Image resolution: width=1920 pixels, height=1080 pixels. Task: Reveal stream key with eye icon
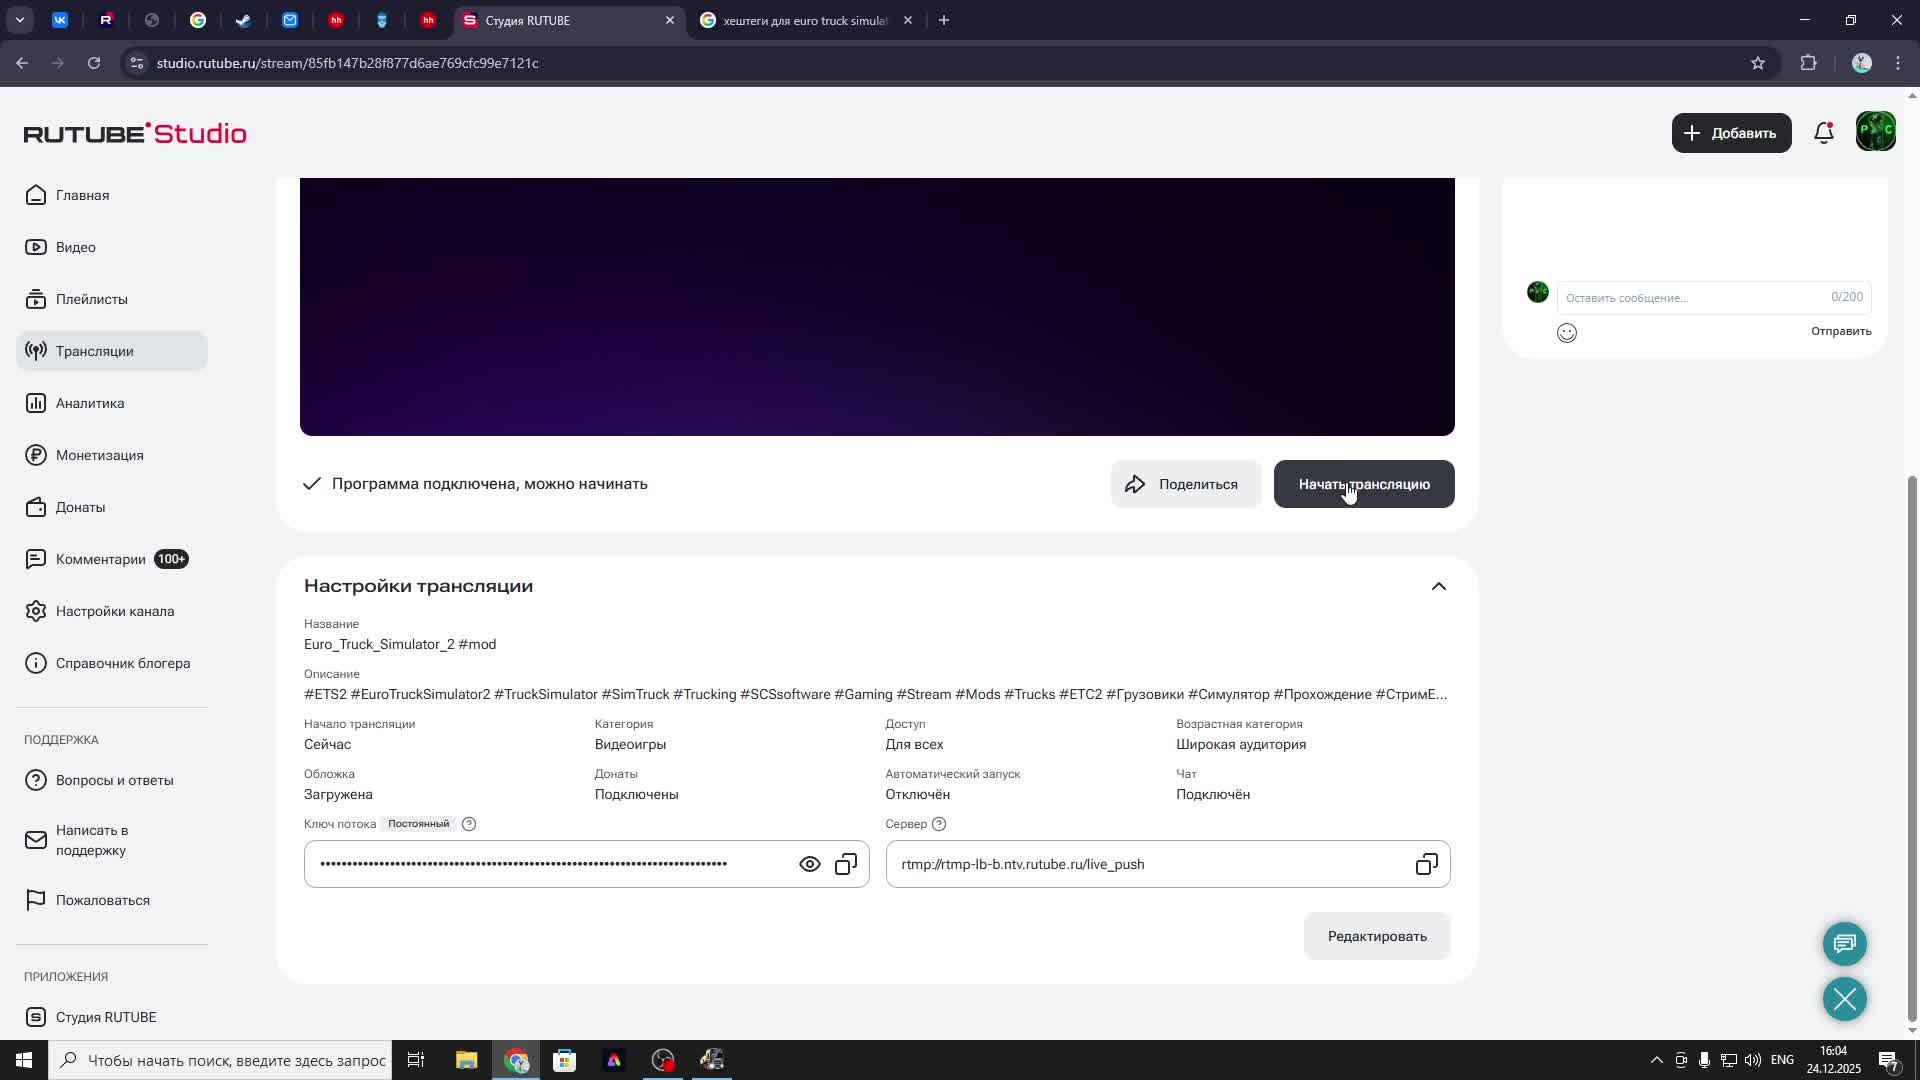pos(809,864)
